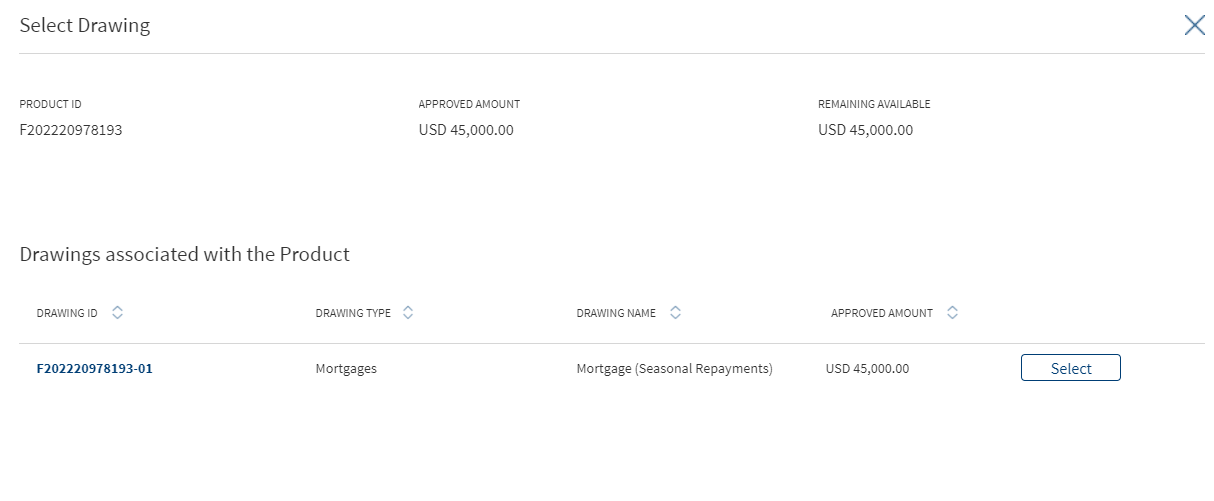Click the top Approved Amount value
The height and width of the screenshot is (501, 1214).
pyautogui.click(x=466, y=130)
